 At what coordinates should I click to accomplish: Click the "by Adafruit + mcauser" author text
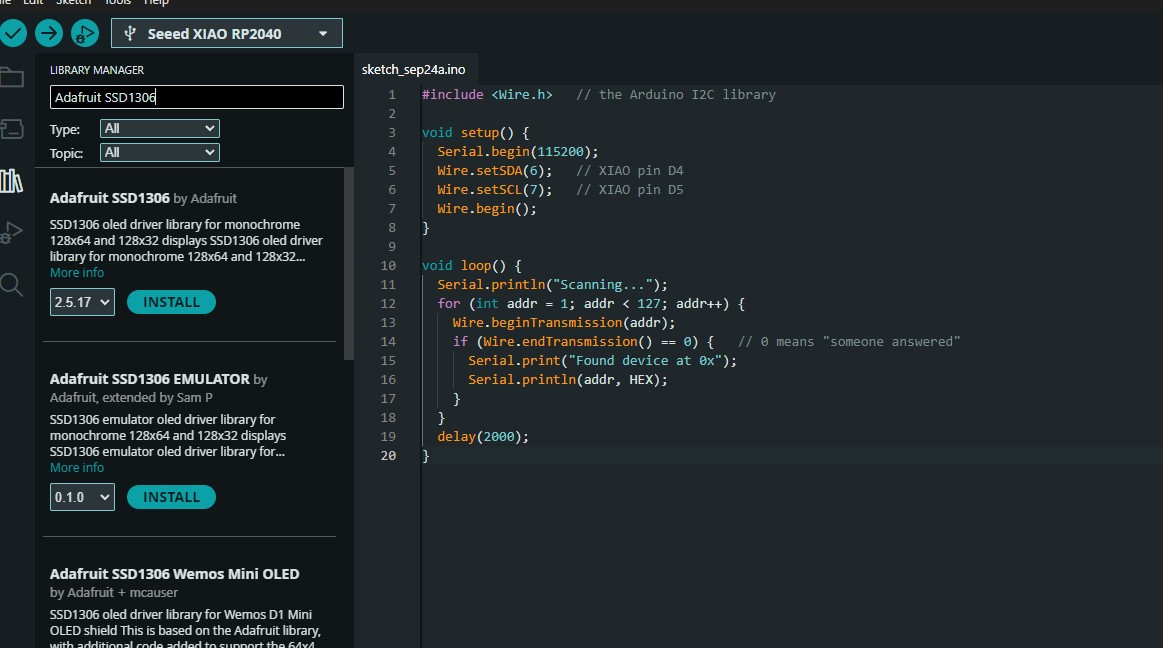click(114, 592)
